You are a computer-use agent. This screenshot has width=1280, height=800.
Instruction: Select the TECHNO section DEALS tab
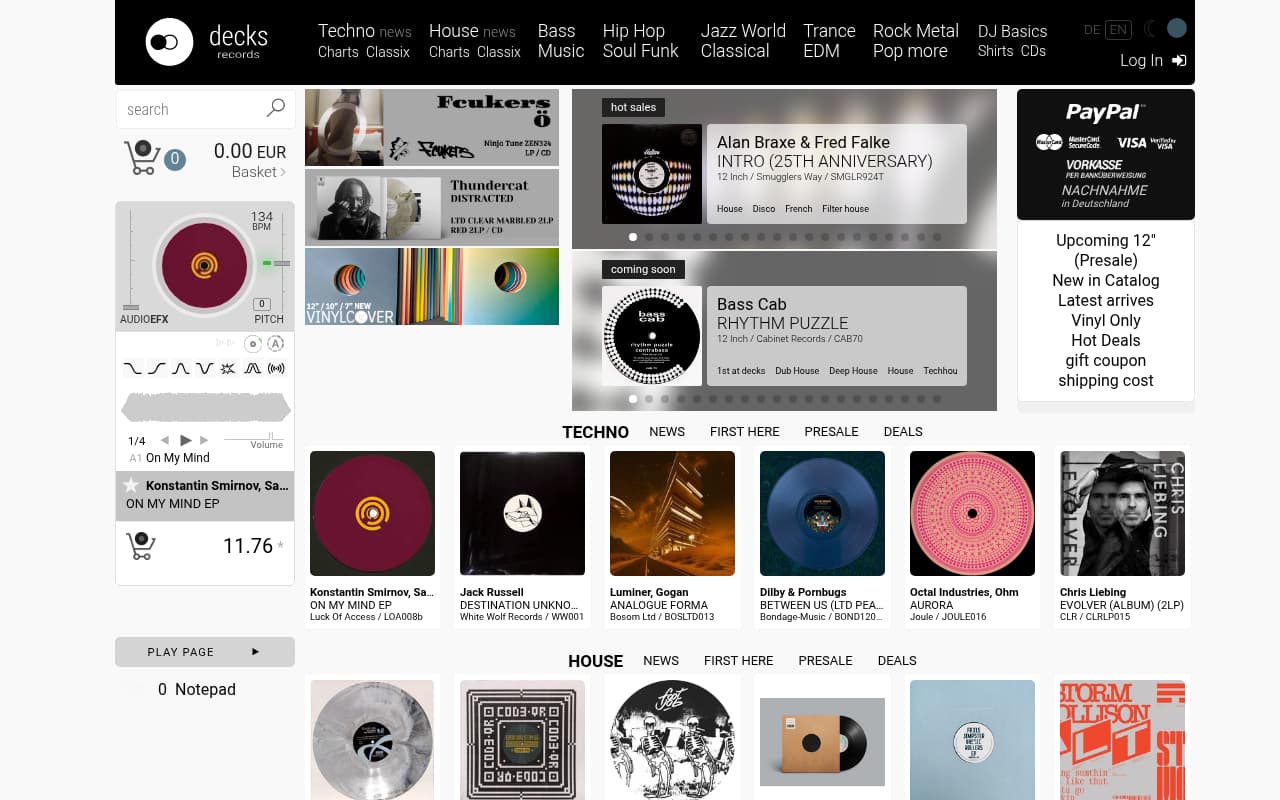[903, 432]
